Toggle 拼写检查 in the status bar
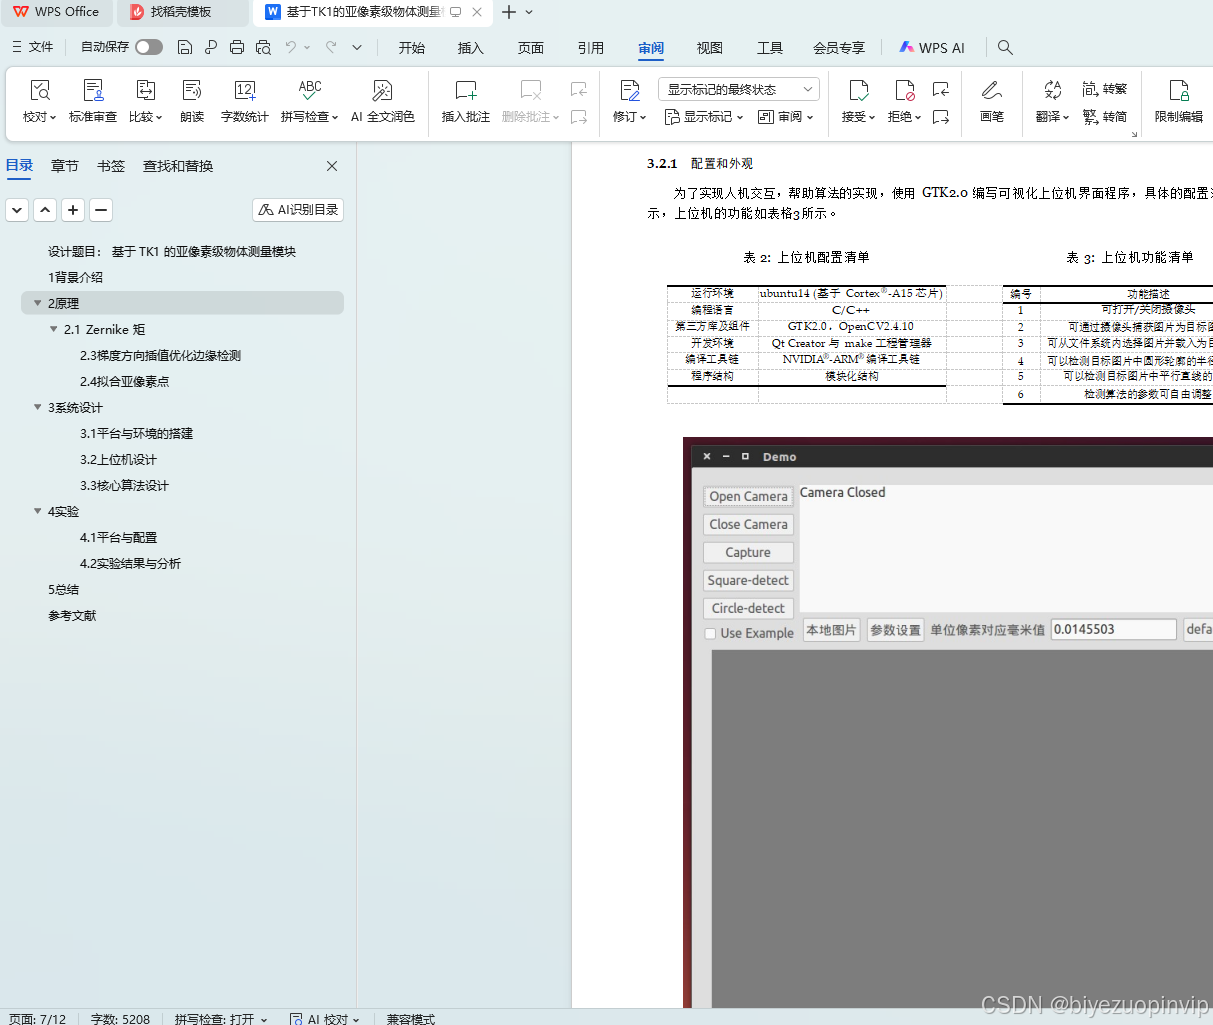The height and width of the screenshot is (1025, 1213). click(x=220, y=1018)
